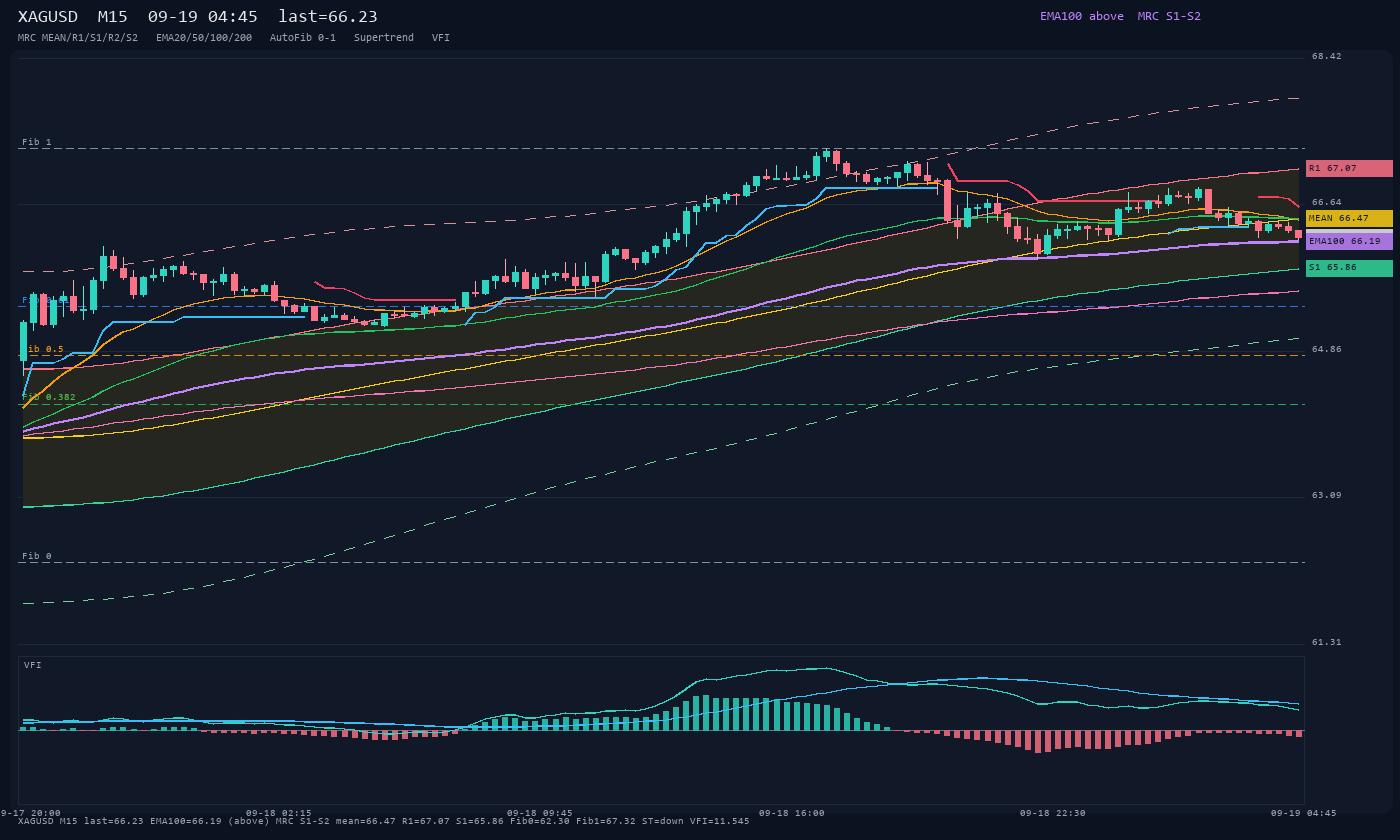Click the 'Fib 1' level label
Image resolution: width=1400 pixels, height=840 pixels.
(37, 142)
